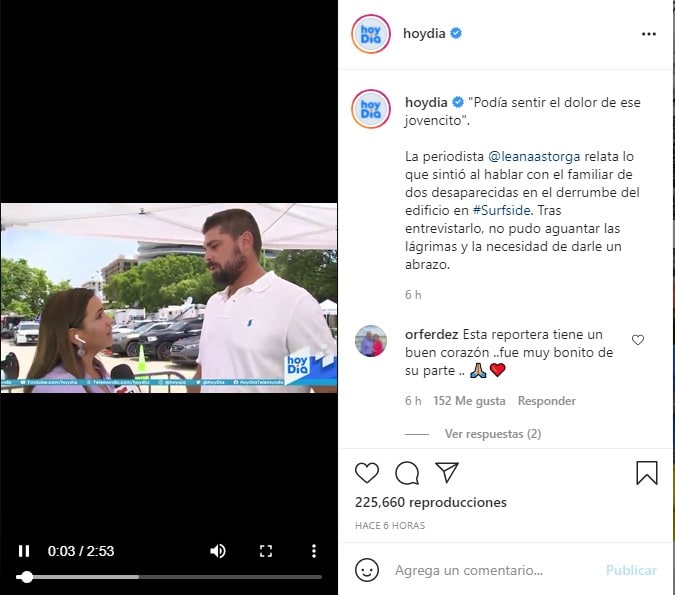Click the video progress bar
This screenshot has height=595, width=675.
click(x=169, y=577)
